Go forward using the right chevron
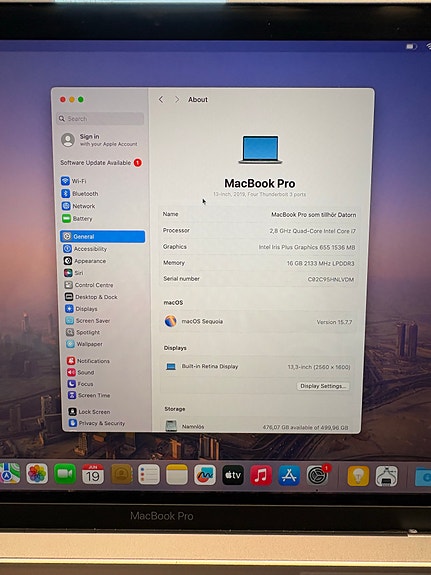Viewport: 431px width, 575px height. [177, 99]
